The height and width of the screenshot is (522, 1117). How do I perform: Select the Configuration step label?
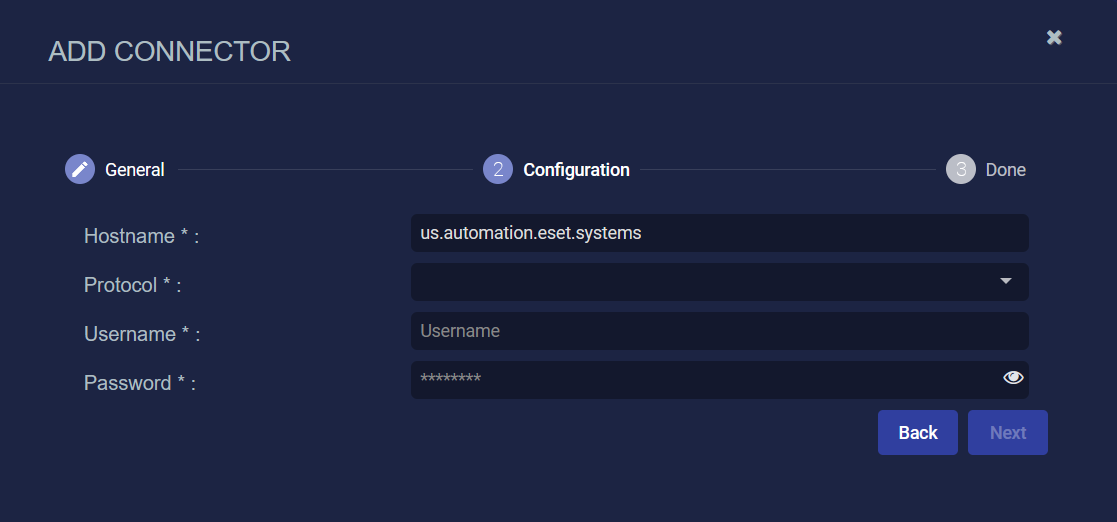pos(576,170)
